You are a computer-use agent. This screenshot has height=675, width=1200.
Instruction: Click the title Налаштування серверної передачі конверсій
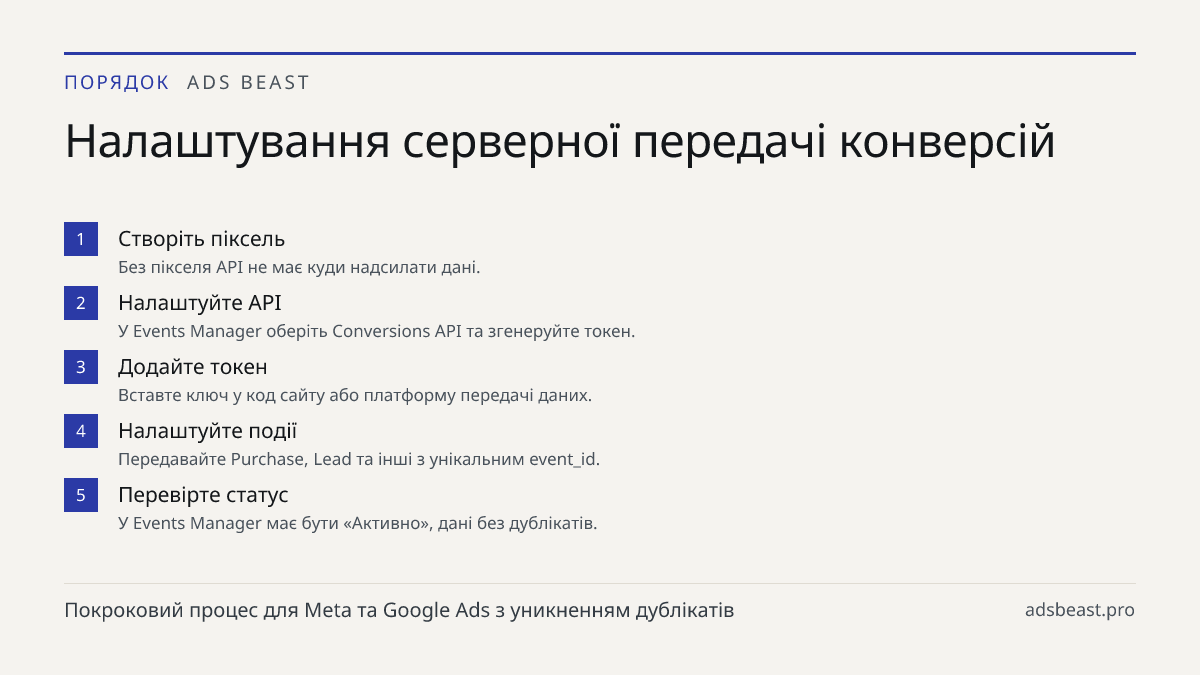[x=560, y=142]
